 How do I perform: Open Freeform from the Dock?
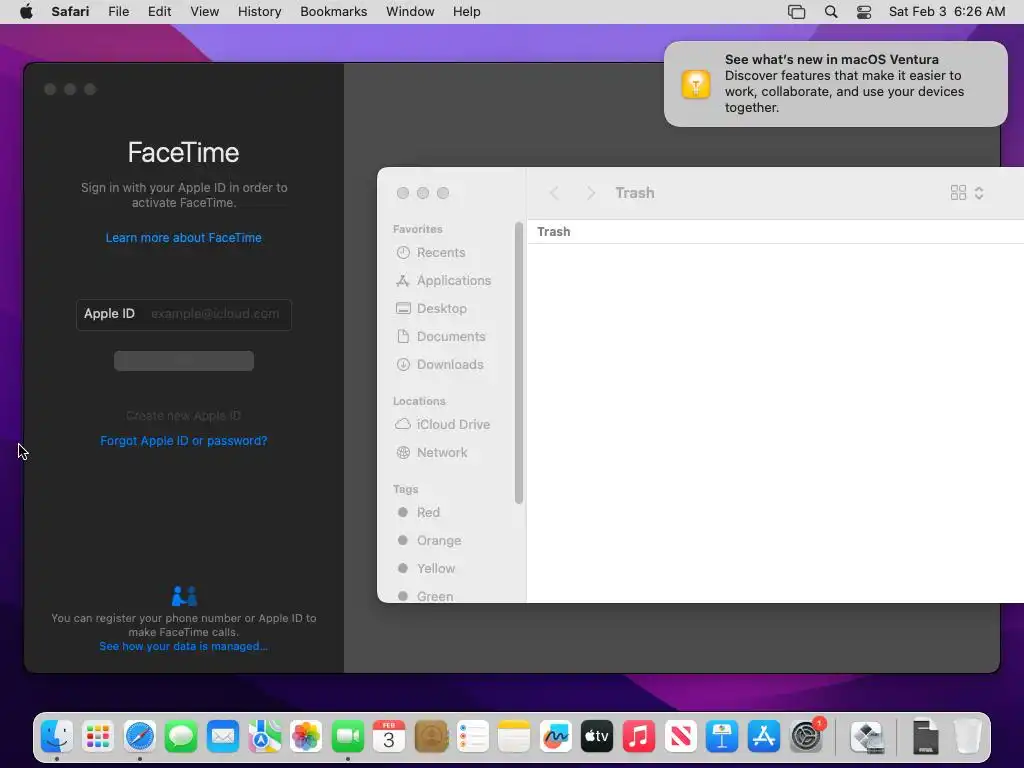[x=556, y=737]
